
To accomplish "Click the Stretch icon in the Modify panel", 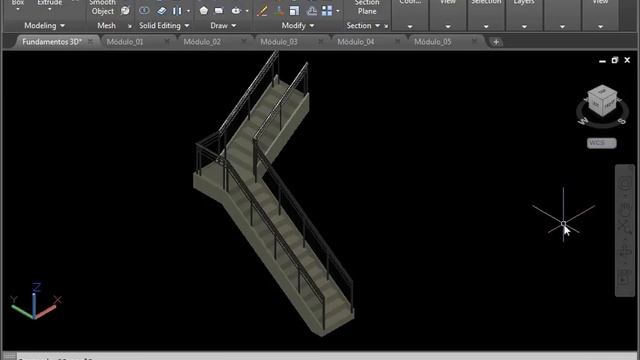I will tap(311, 11).
